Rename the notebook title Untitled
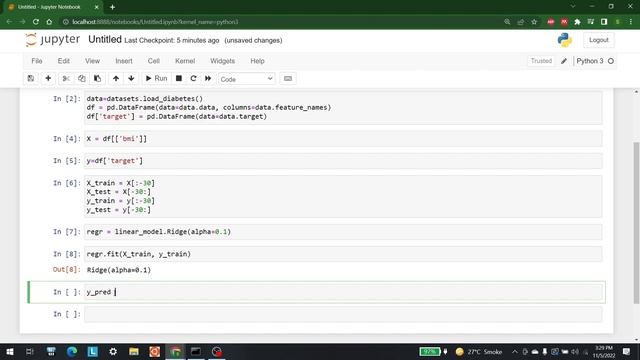The width and height of the screenshot is (640, 360). point(105,40)
